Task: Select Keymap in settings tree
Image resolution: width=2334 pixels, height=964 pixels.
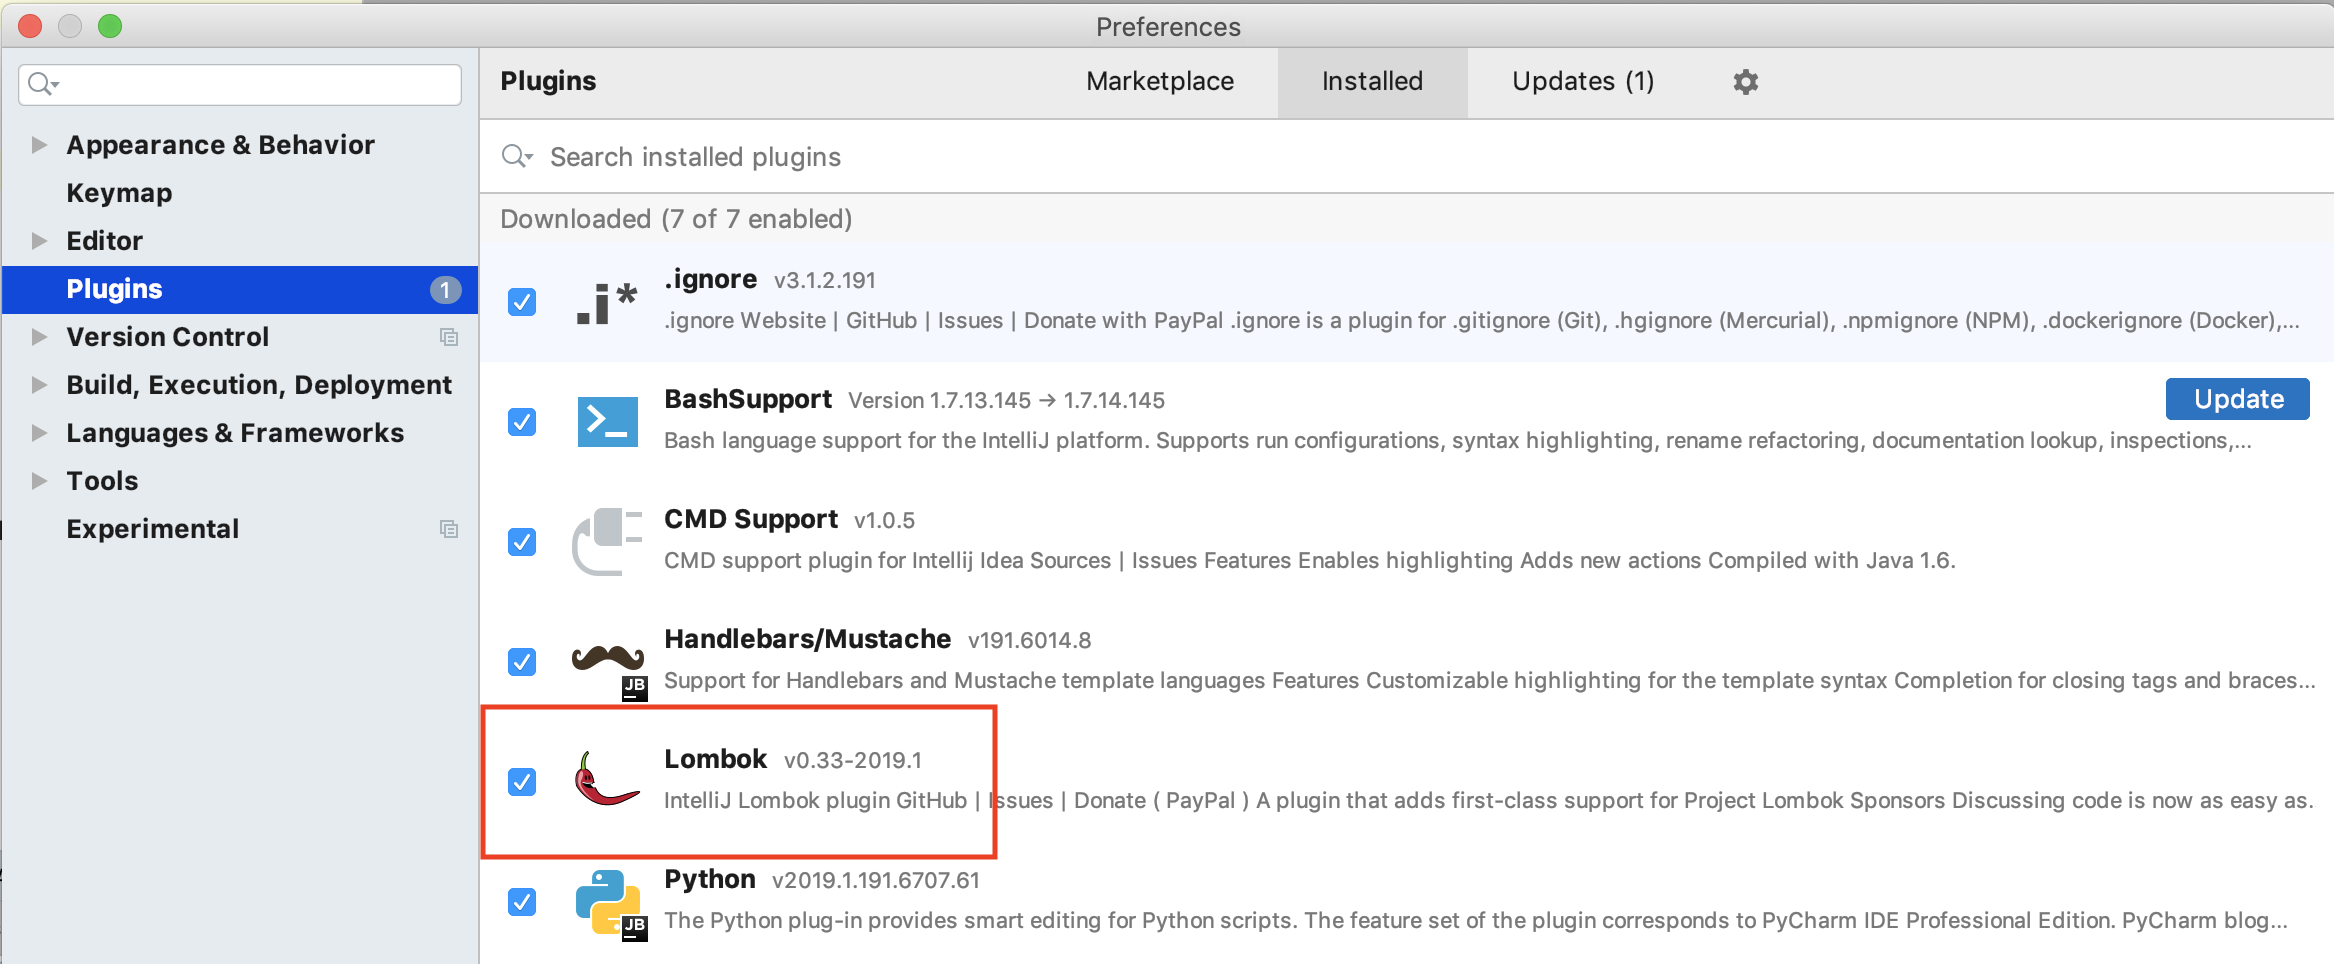Action: [119, 193]
